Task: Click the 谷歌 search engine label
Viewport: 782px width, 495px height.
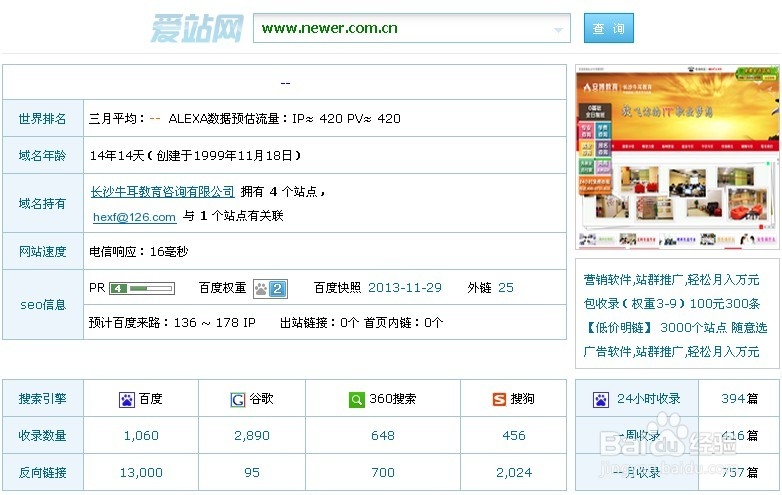Action: tap(261, 399)
